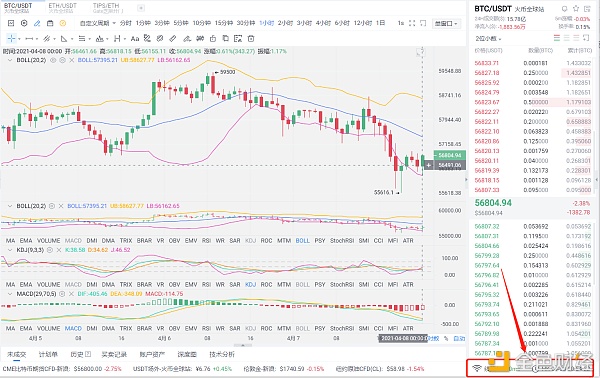600x378 pixels.
Task: Expand the Fibonacci lines tool arrow
Action: (x=90, y=39)
